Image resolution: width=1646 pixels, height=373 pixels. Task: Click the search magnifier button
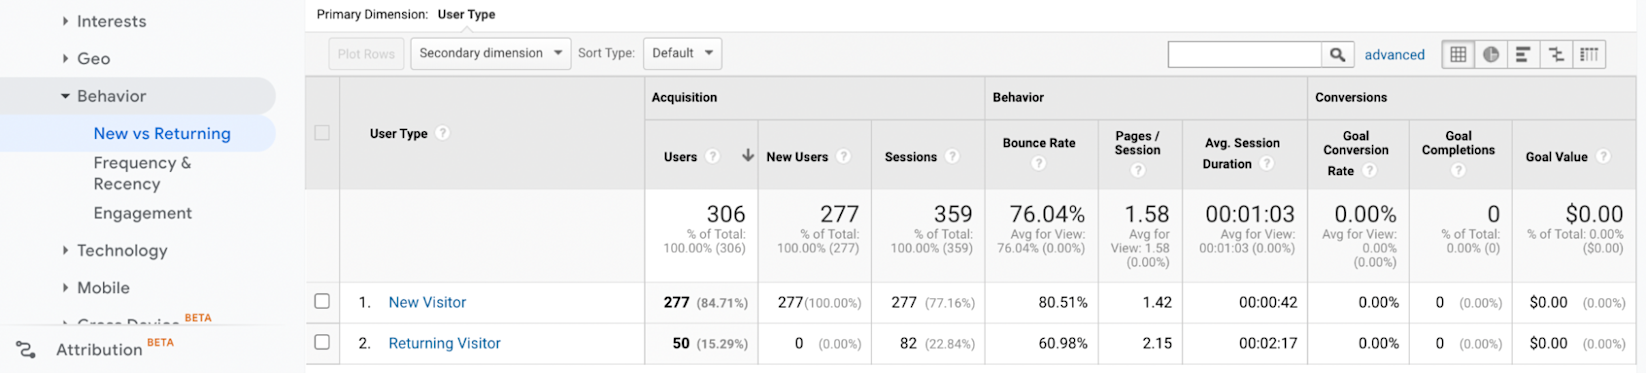(1337, 54)
